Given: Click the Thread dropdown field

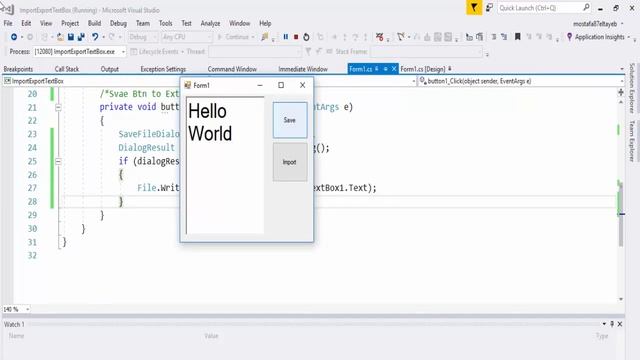Looking at the screenshot, I should coord(255,52).
